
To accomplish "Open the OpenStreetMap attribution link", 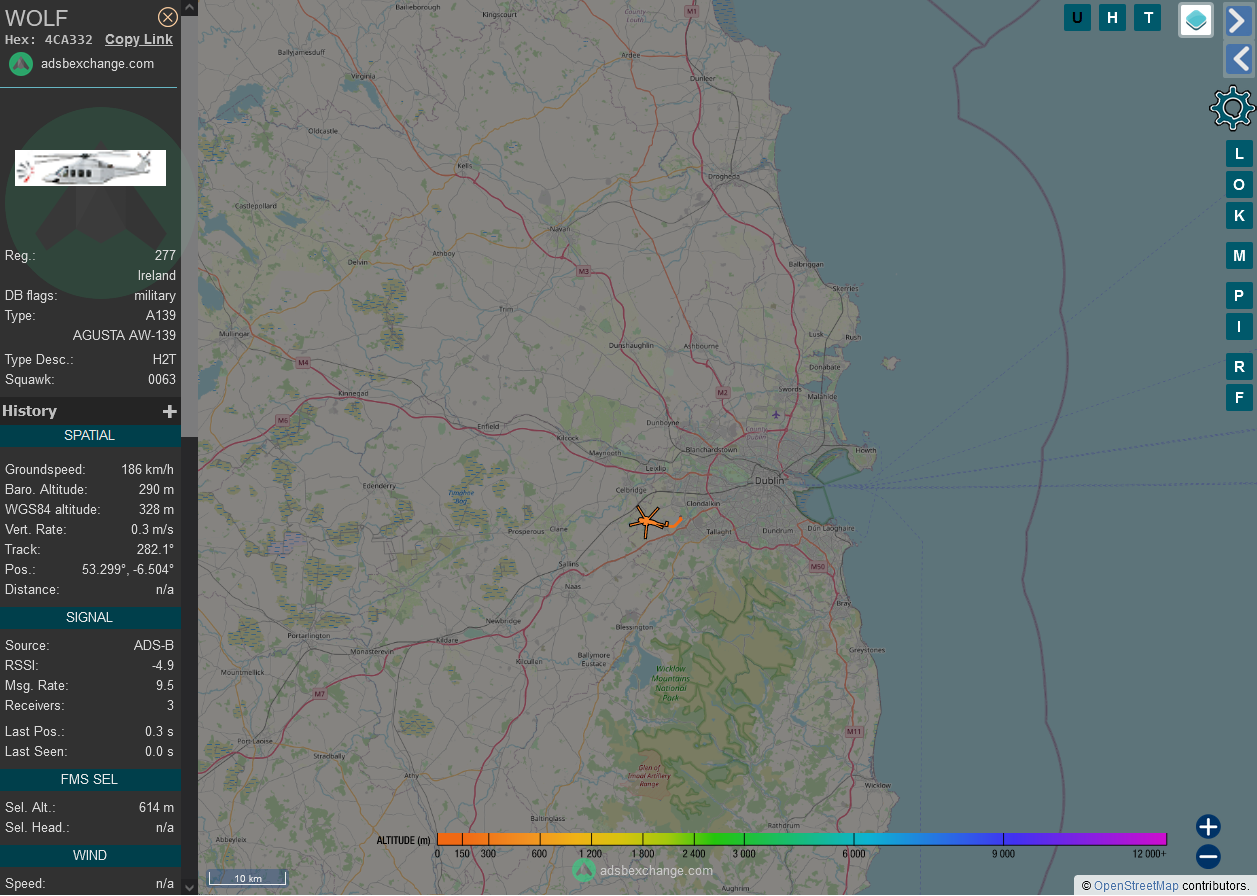I will tap(1136, 886).
